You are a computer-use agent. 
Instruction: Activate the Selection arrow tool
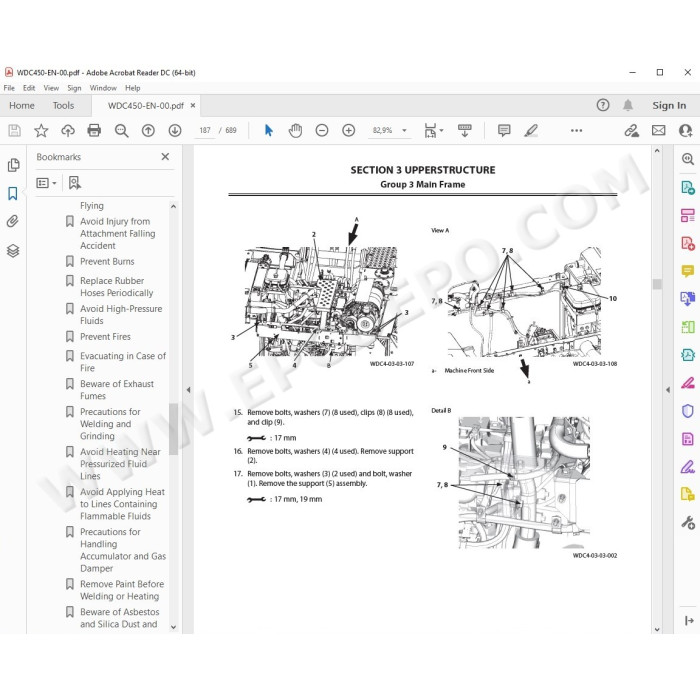point(268,130)
